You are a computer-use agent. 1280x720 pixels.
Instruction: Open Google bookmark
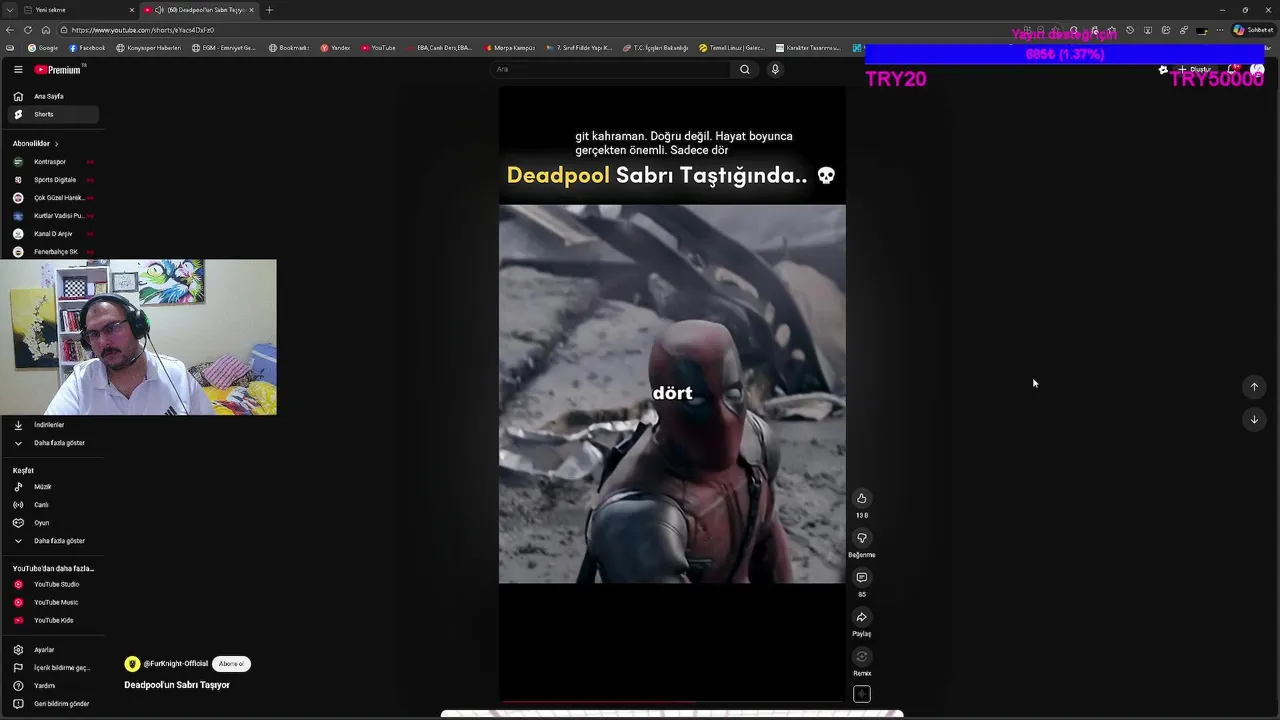[x=43, y=48]
